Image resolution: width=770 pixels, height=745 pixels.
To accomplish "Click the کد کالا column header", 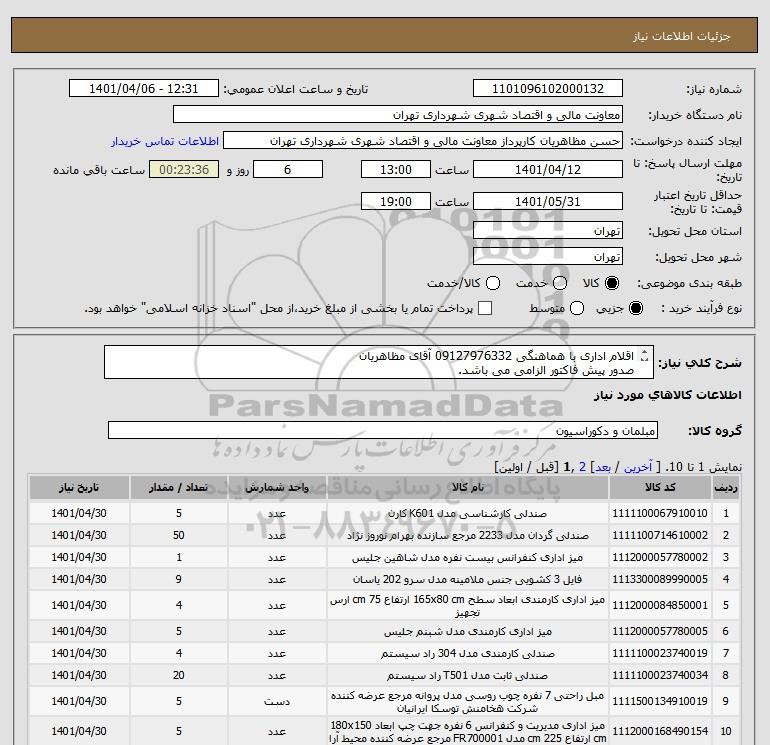I will pos(660,488).
